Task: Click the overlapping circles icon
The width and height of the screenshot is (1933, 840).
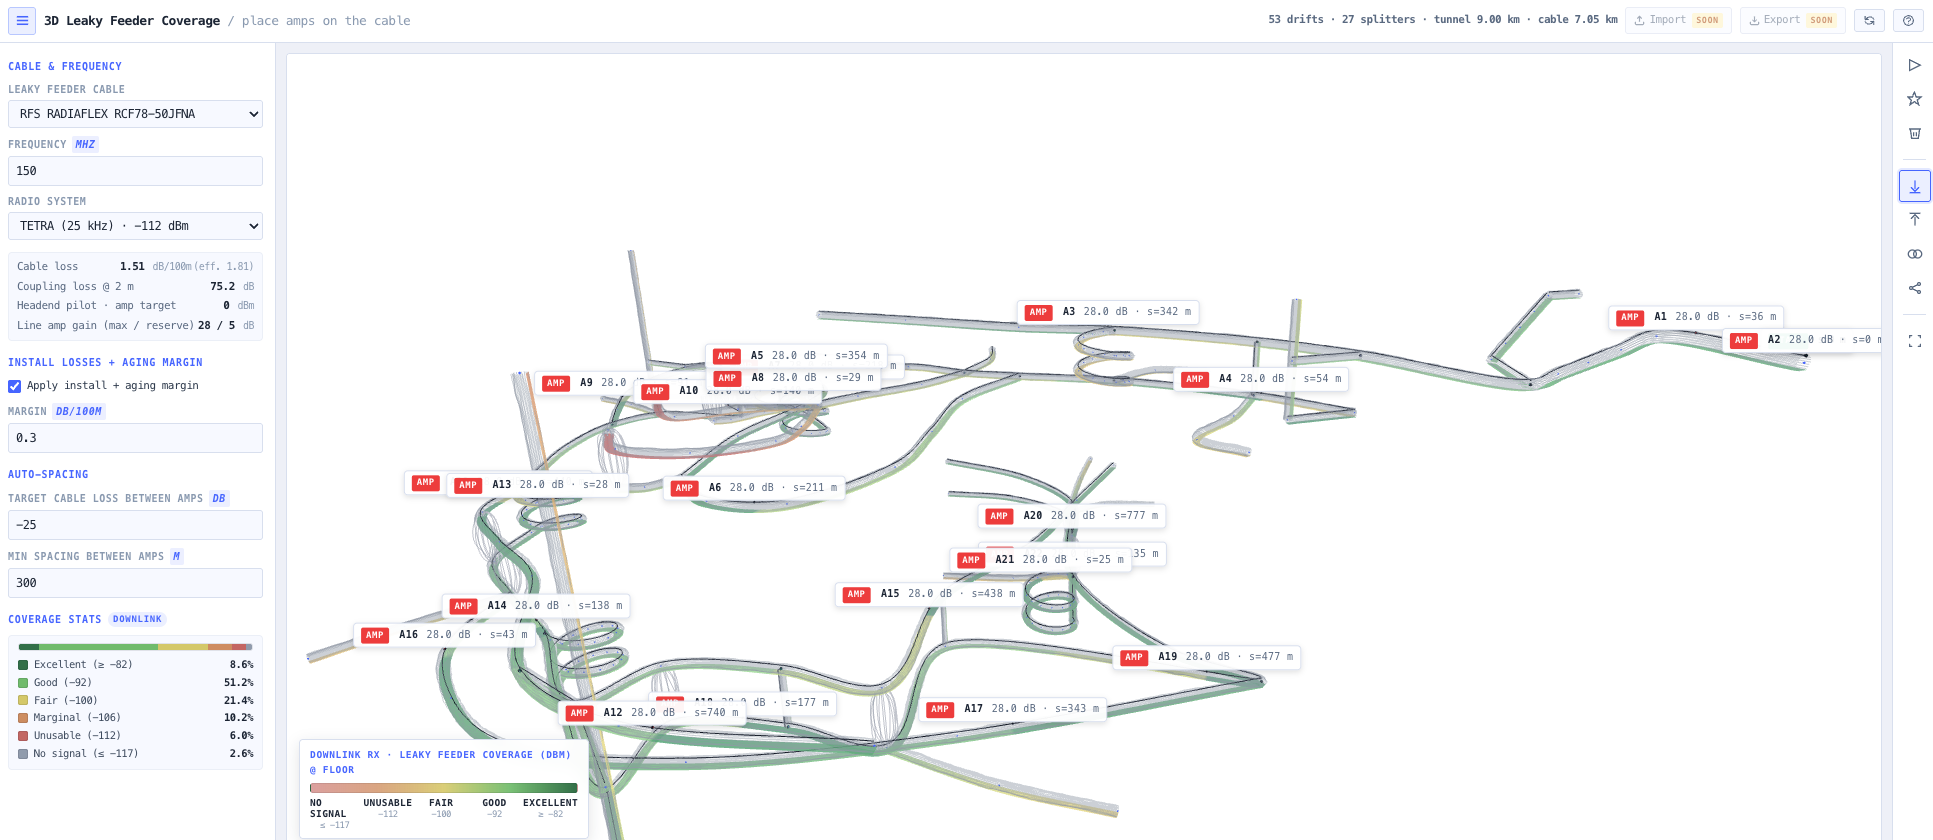Action: pos(1915,254)
